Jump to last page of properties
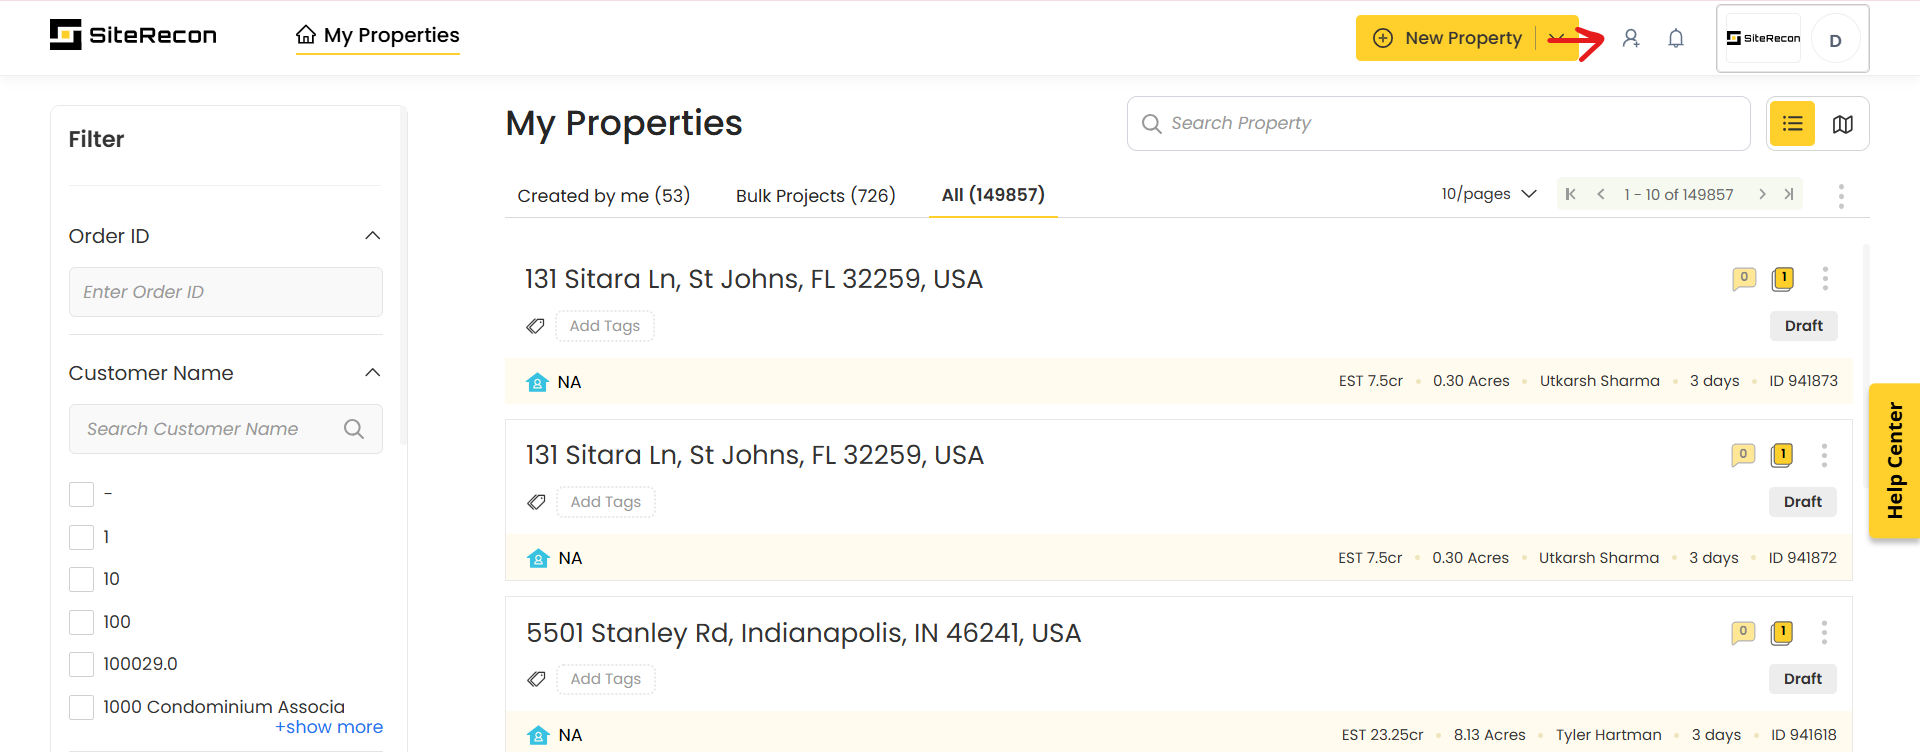 (1789, 194)
